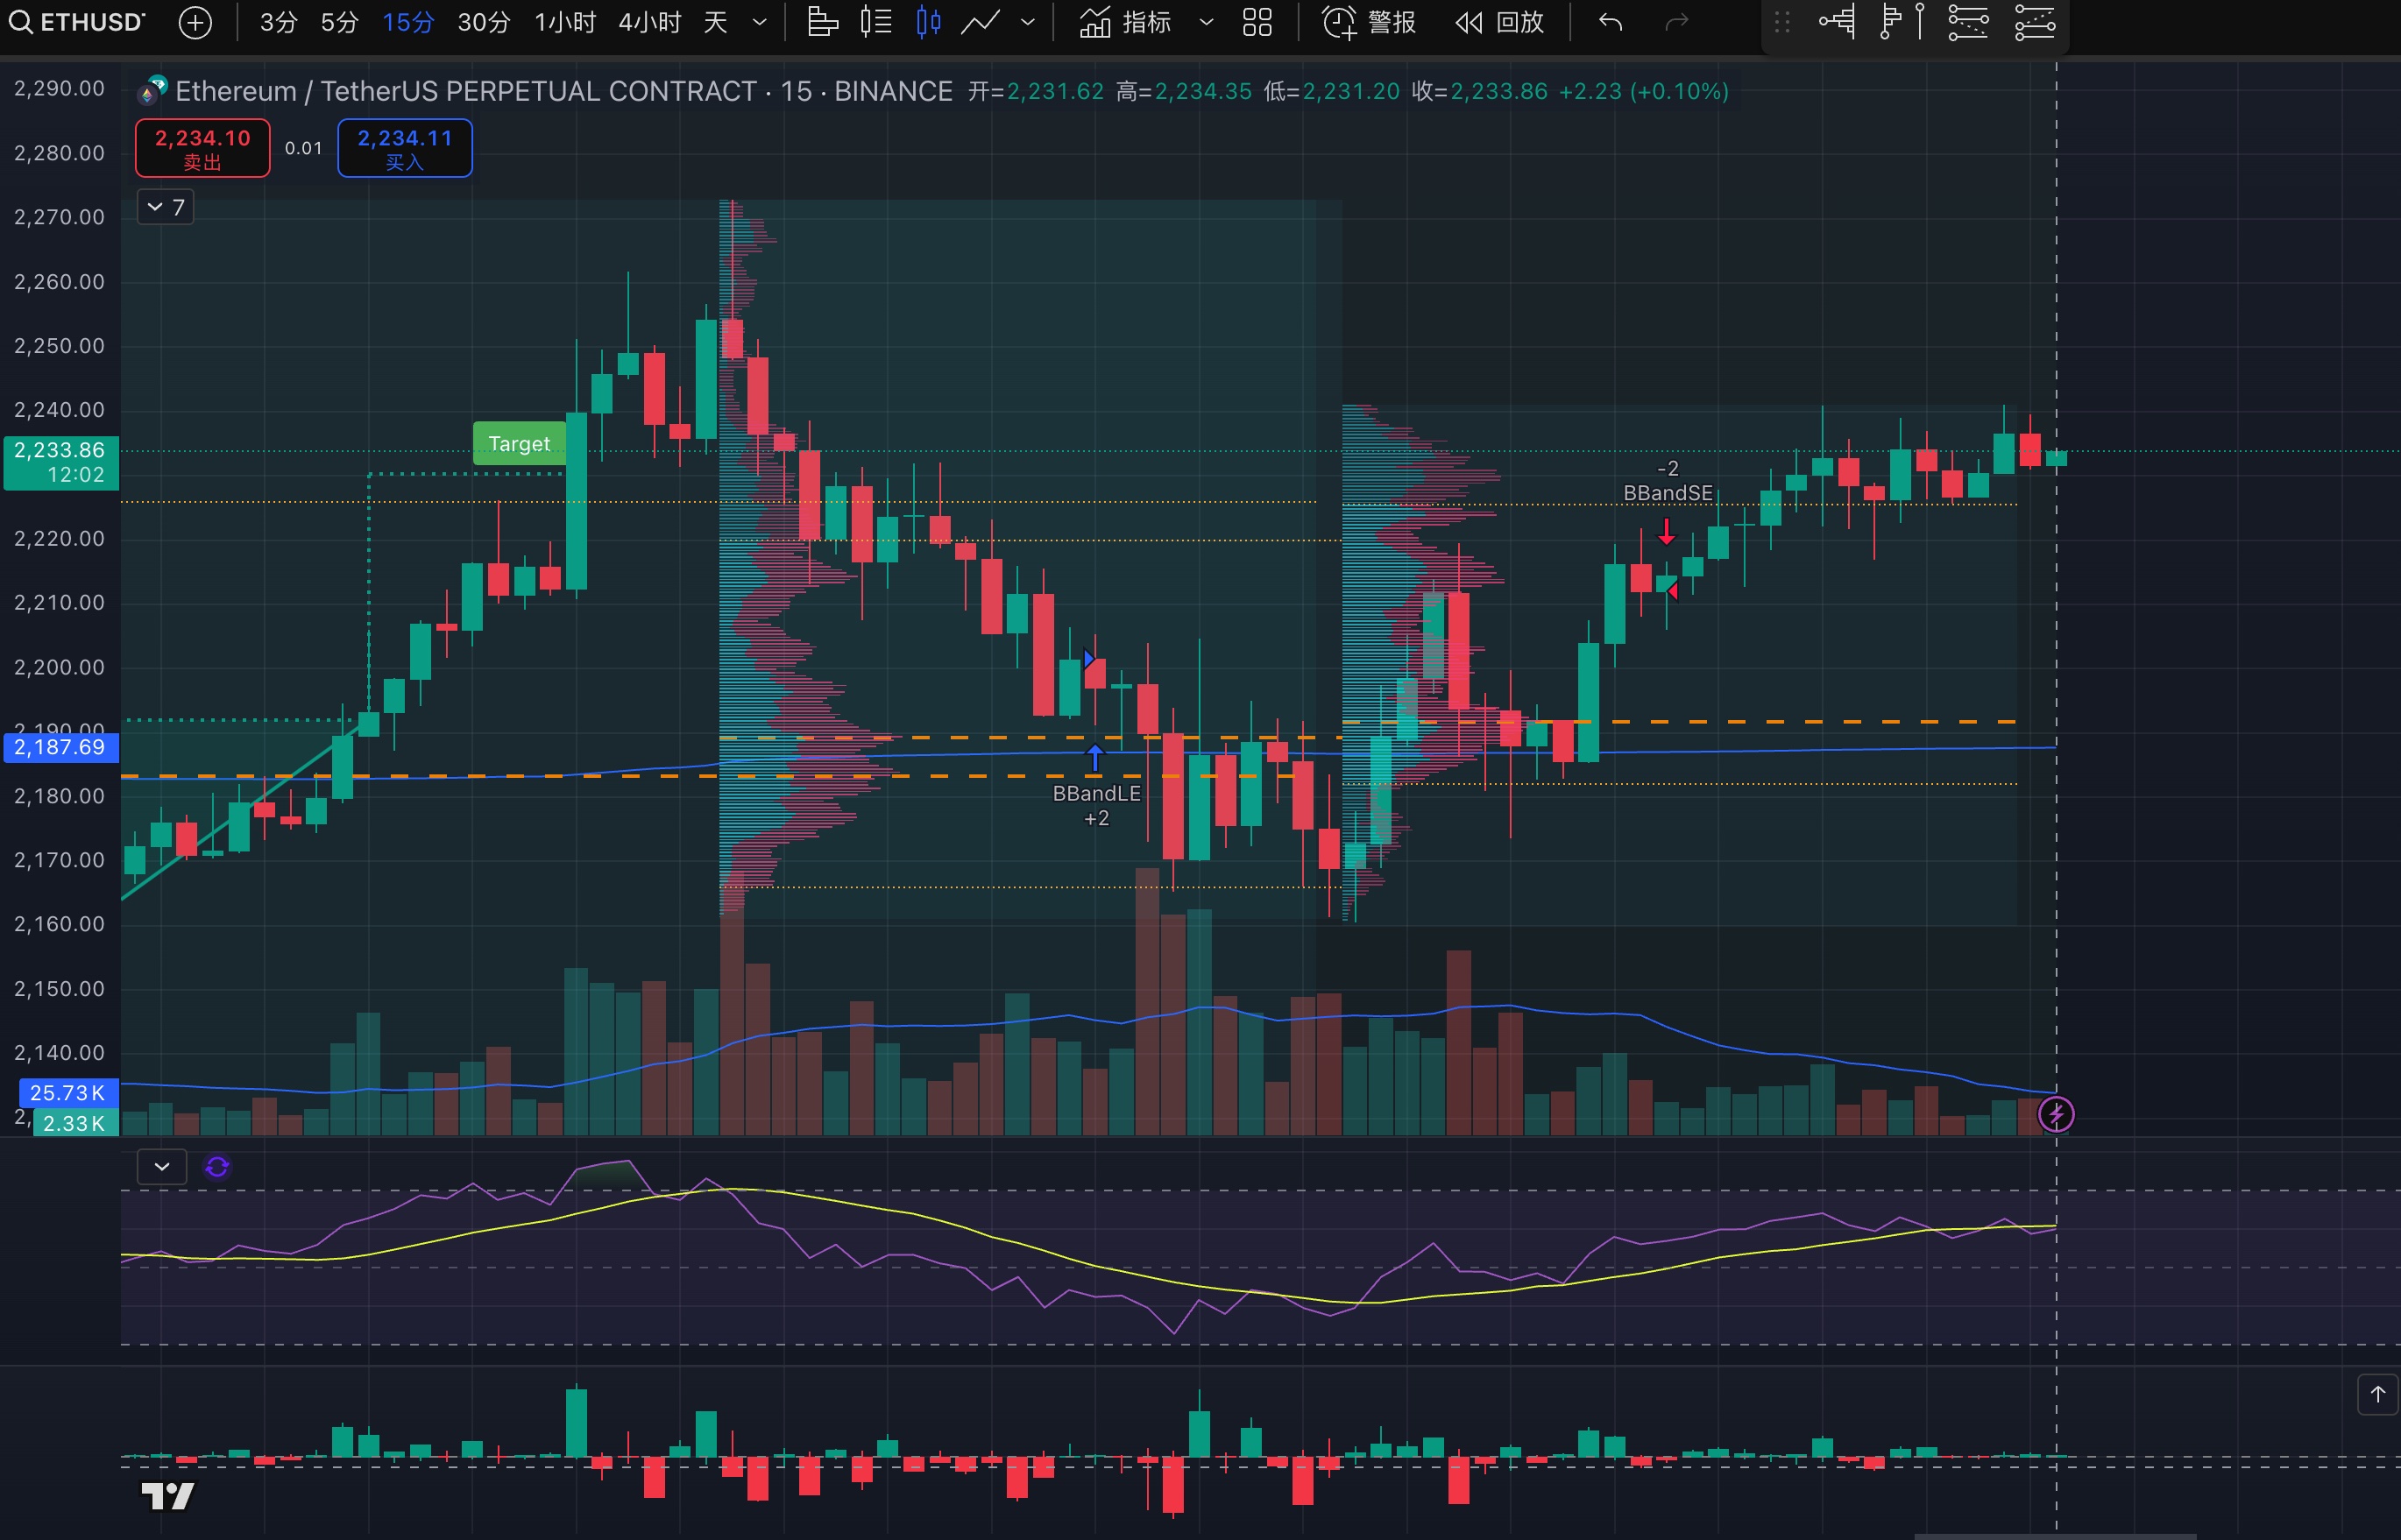Click the red 卖出 sell button
Viewport: 2401px width, 1540px height.
click(x=203, y=148)
